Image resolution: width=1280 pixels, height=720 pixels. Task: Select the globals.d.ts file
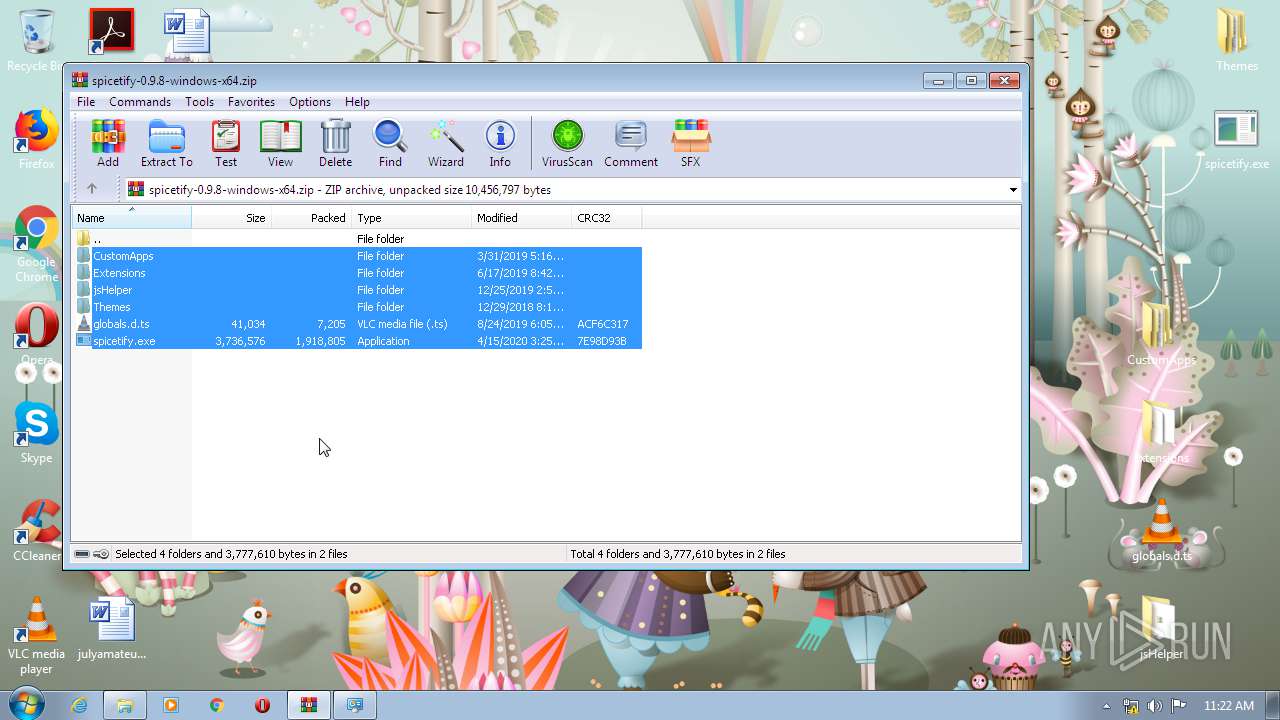357,324
